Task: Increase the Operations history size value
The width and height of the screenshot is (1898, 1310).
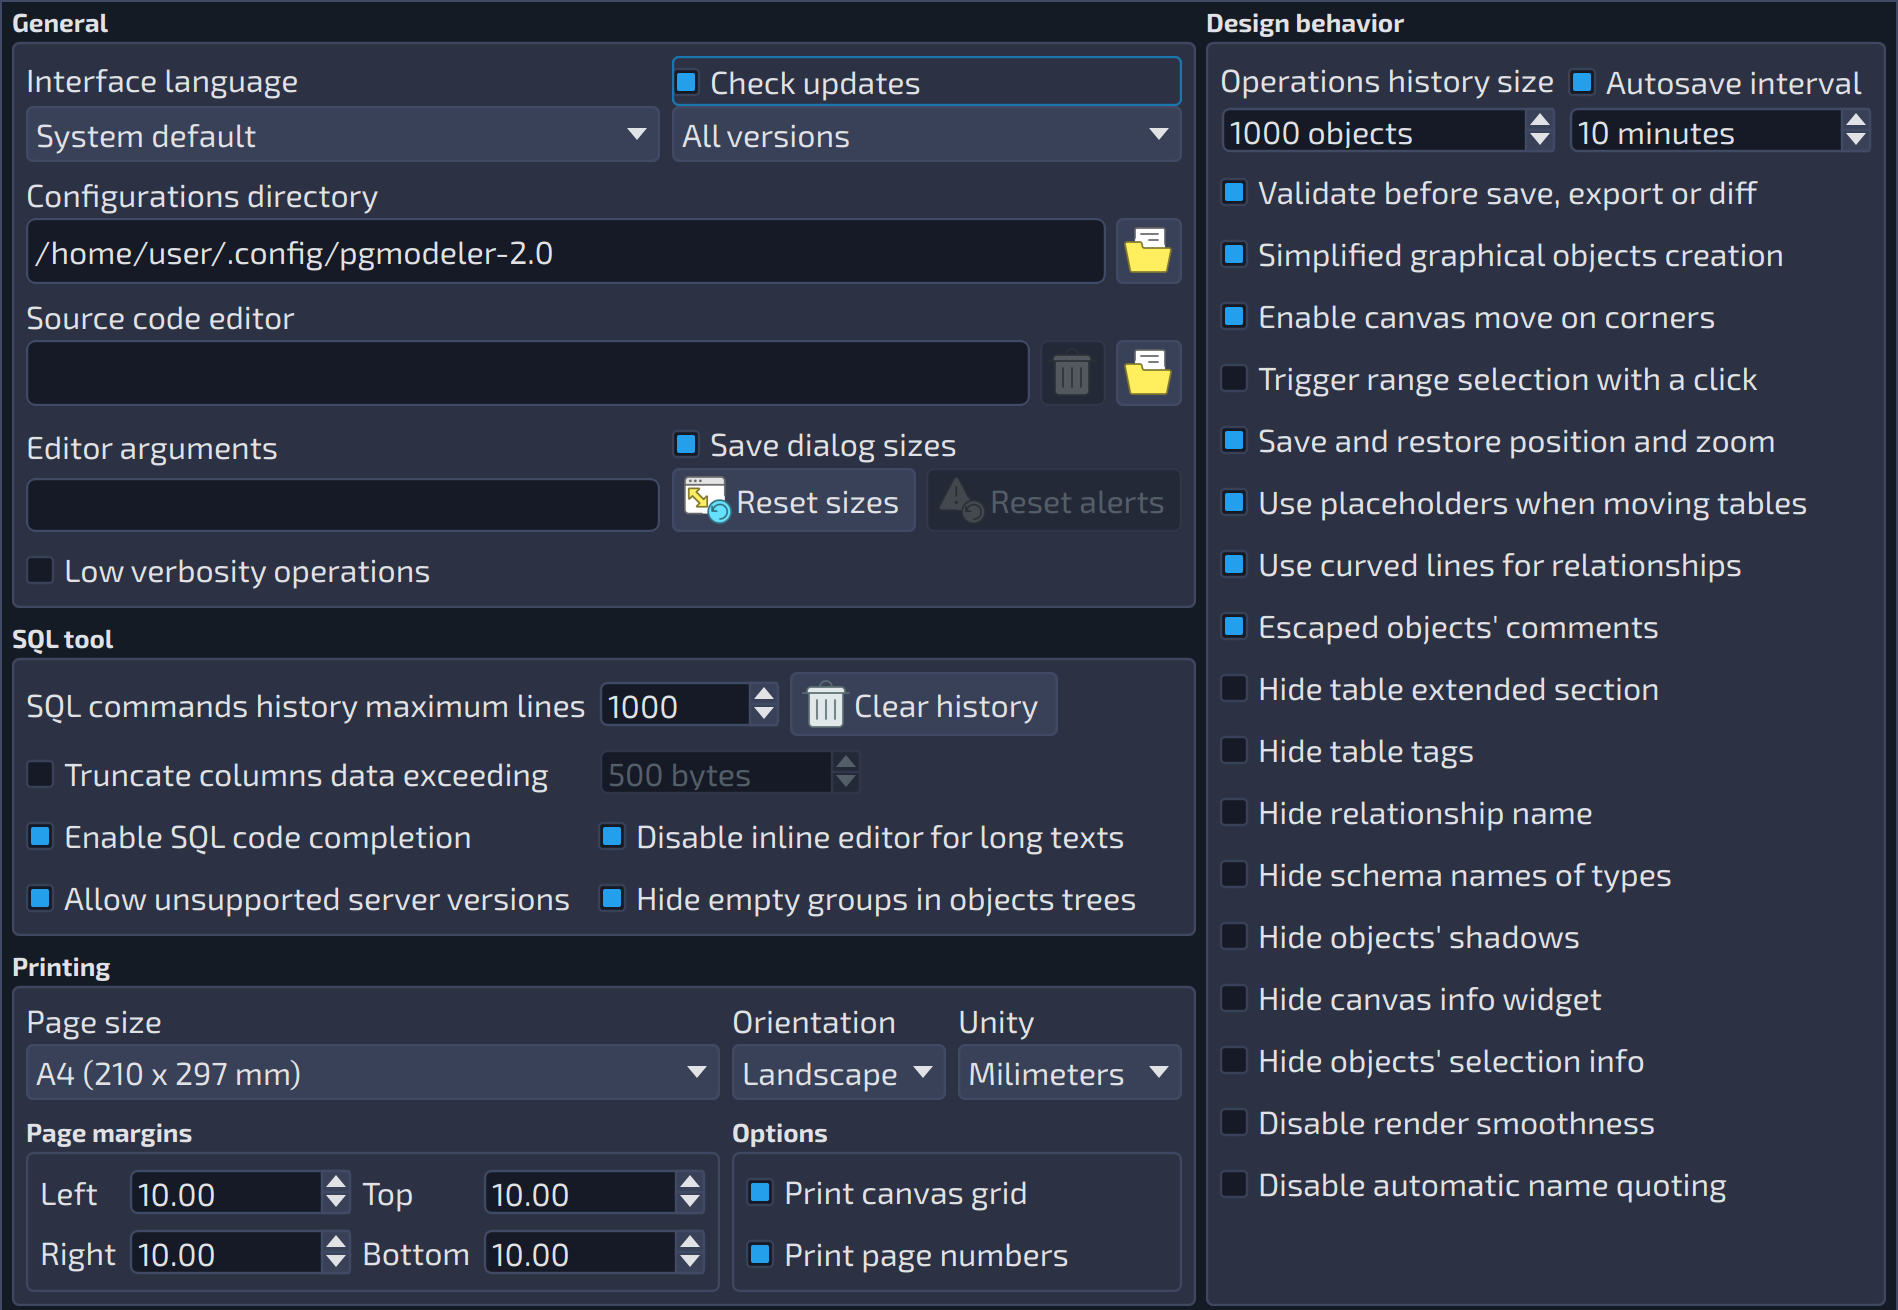Action: 1540,121
